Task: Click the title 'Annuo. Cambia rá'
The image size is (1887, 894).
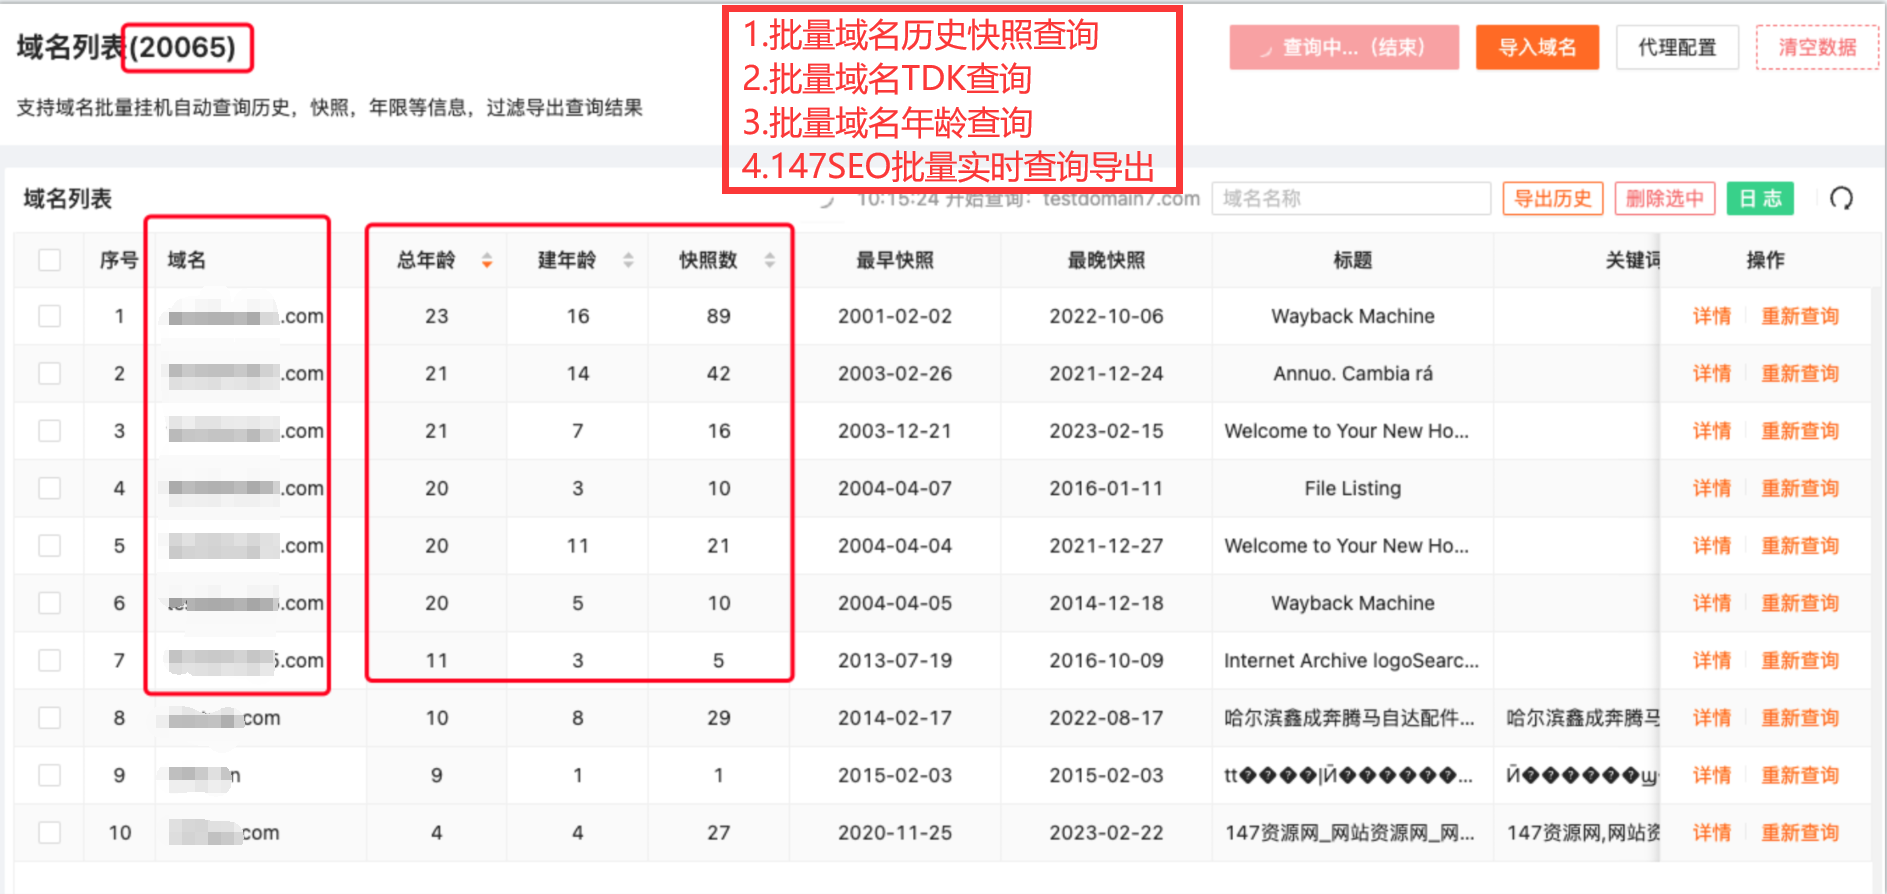Action: (x=1353, y=373)
